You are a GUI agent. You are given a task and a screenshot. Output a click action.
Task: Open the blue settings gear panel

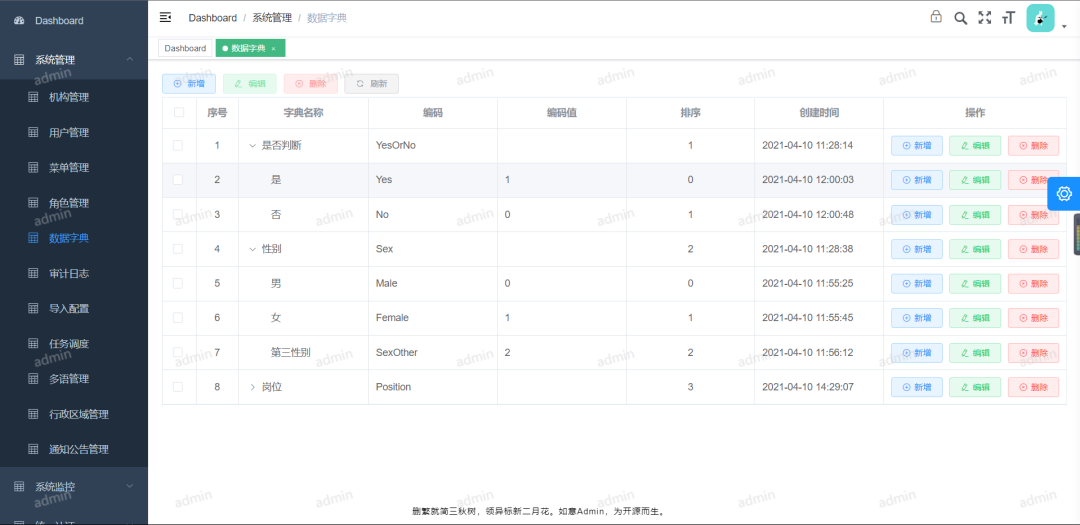tap(1063, 193)
